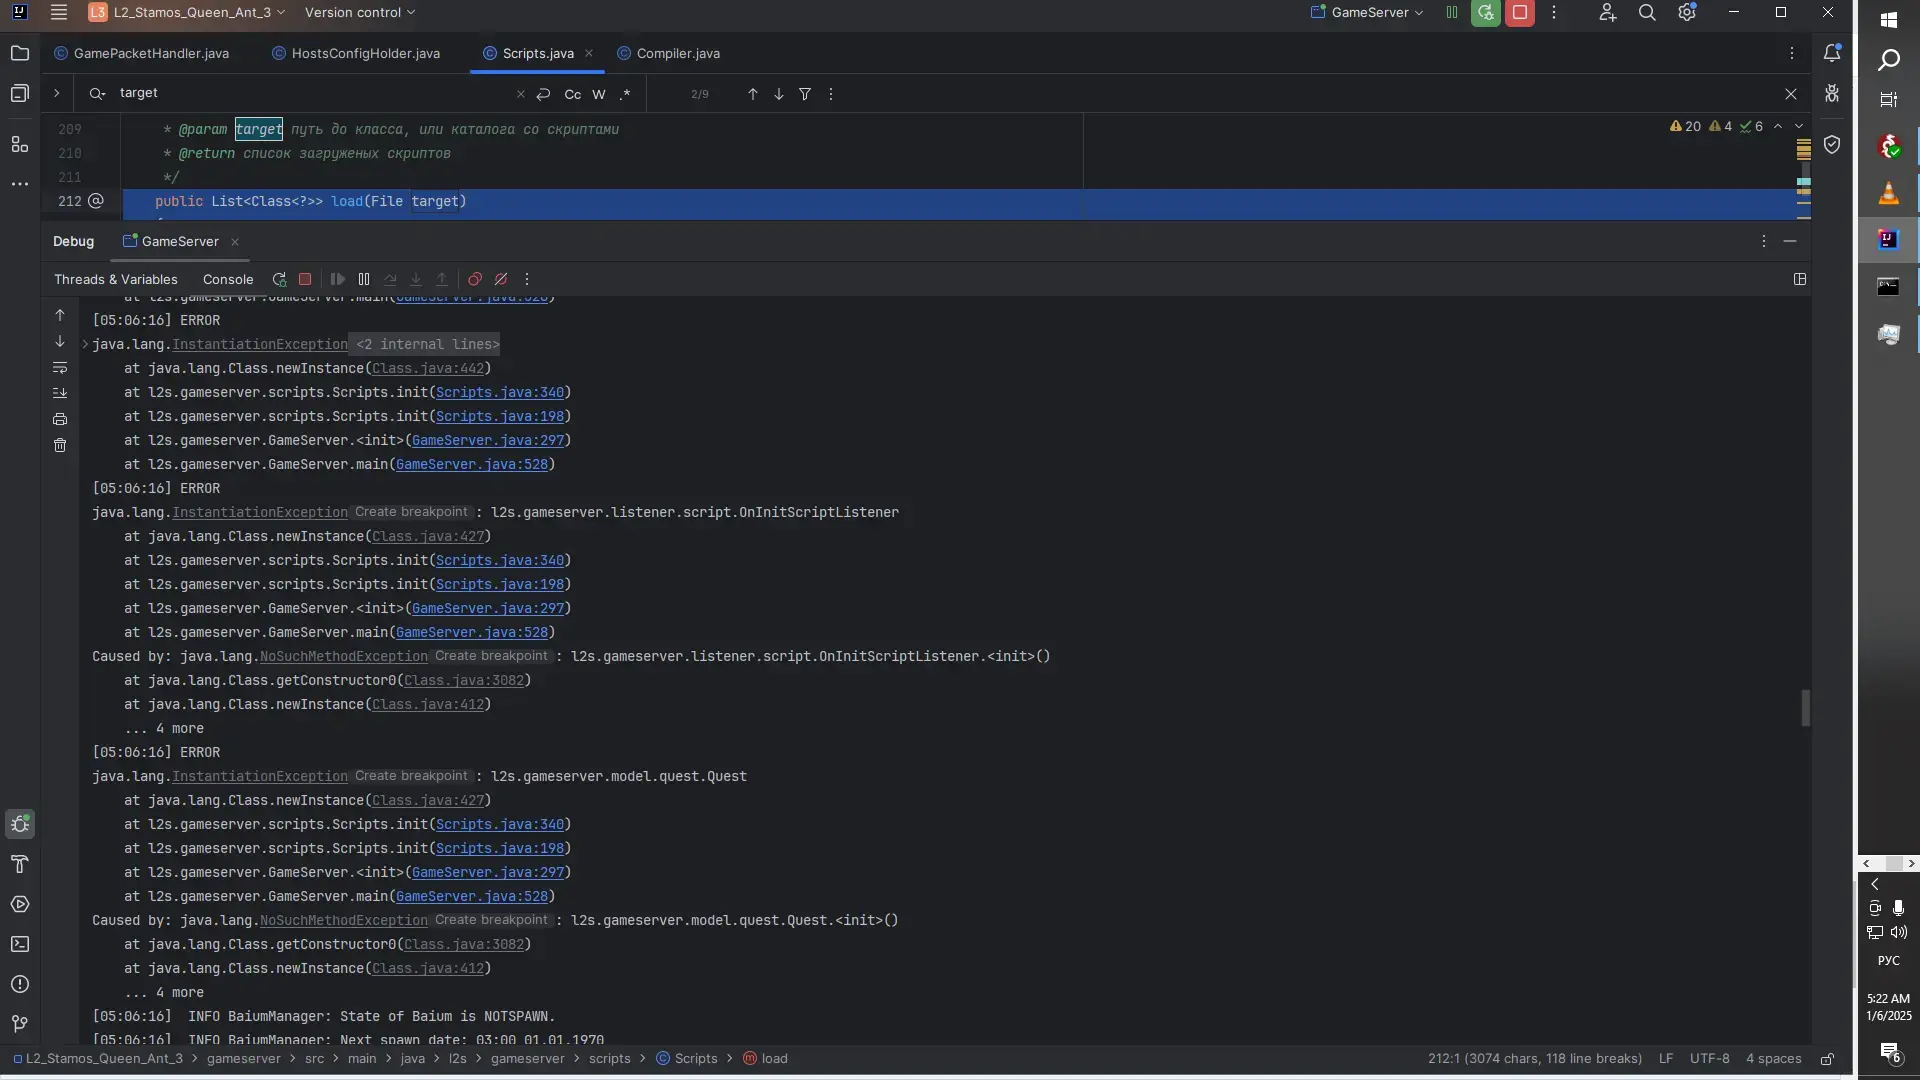Open the Git version control tool window icon

20,1024
